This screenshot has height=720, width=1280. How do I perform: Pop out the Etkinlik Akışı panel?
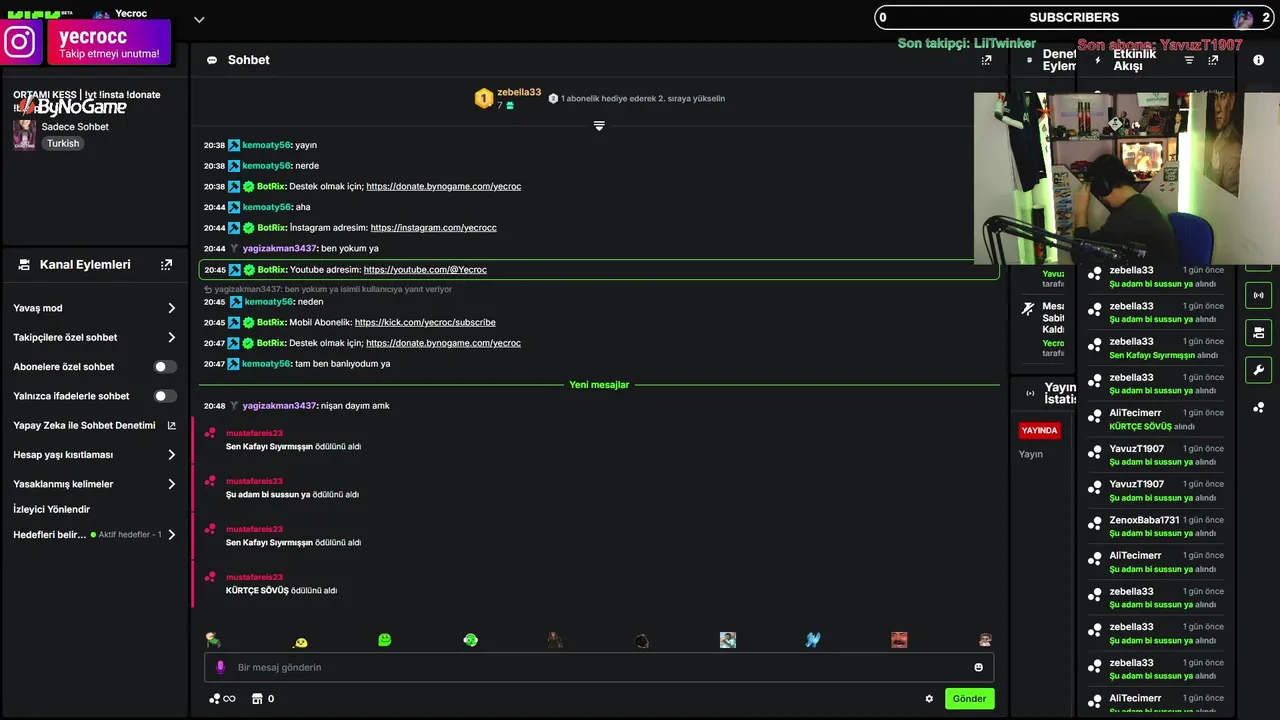coord(1213,60)
